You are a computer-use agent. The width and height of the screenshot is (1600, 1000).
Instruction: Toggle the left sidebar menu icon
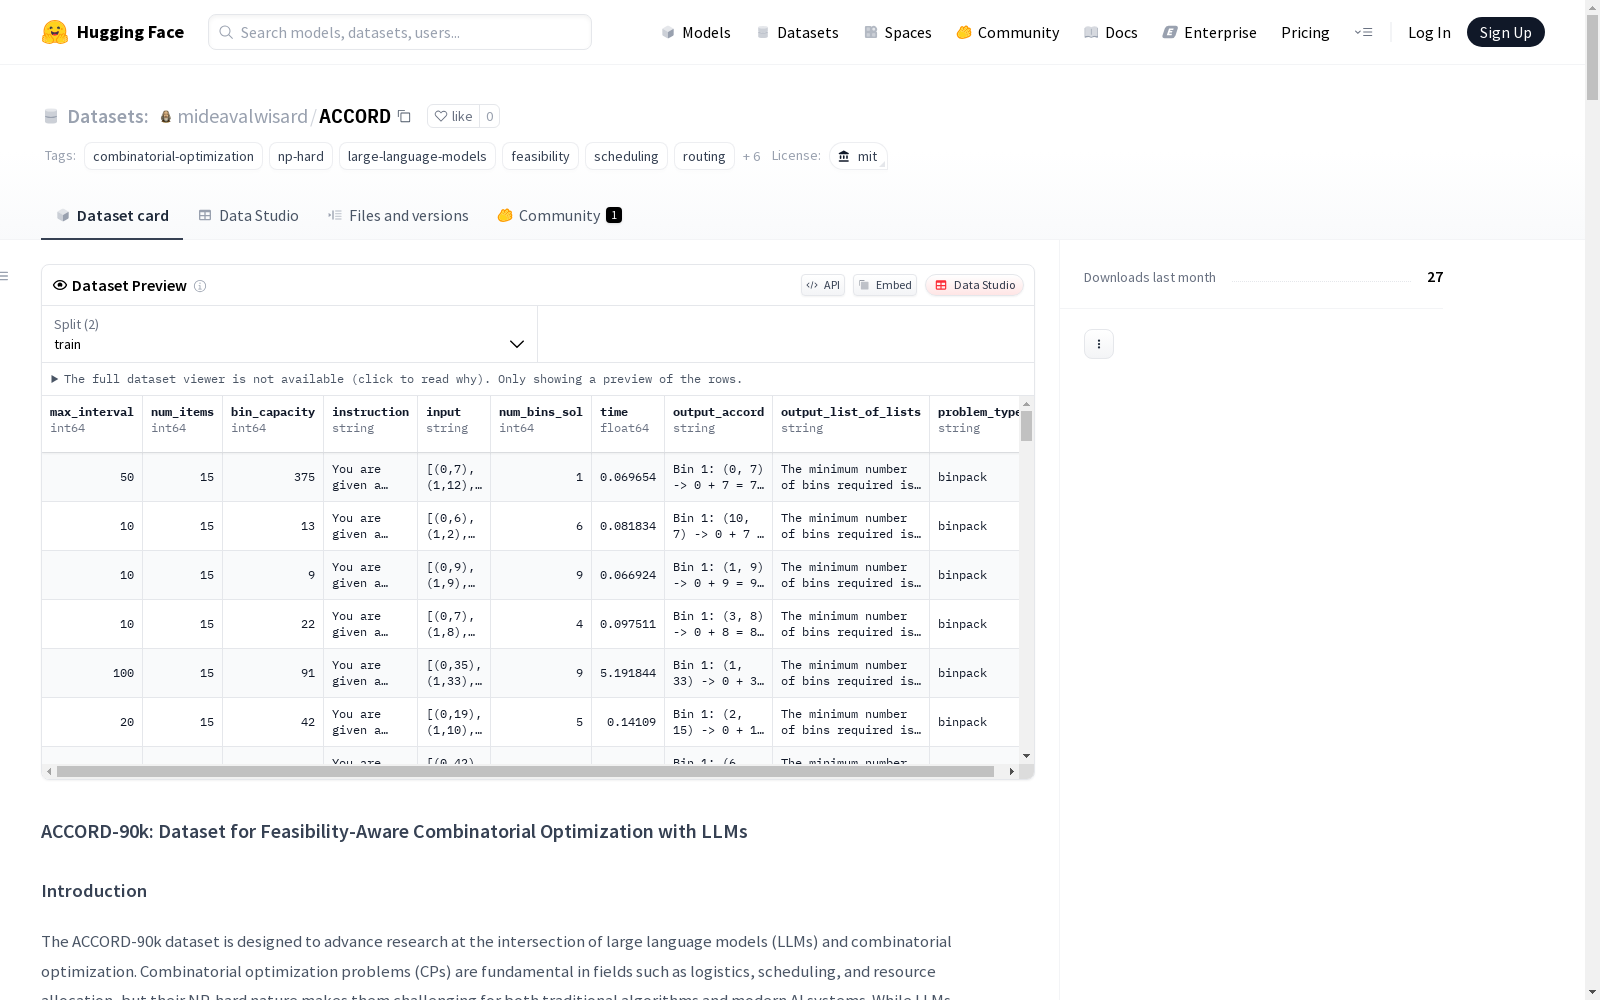tap(5, 276)
